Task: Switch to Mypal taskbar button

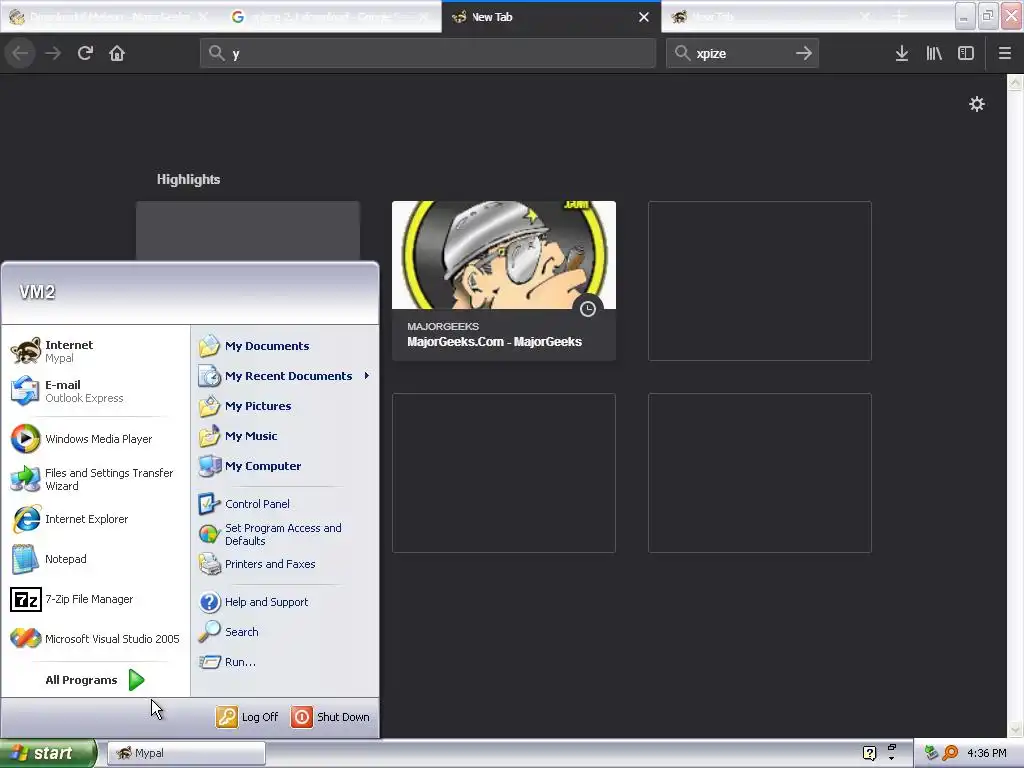Action: 186,753
